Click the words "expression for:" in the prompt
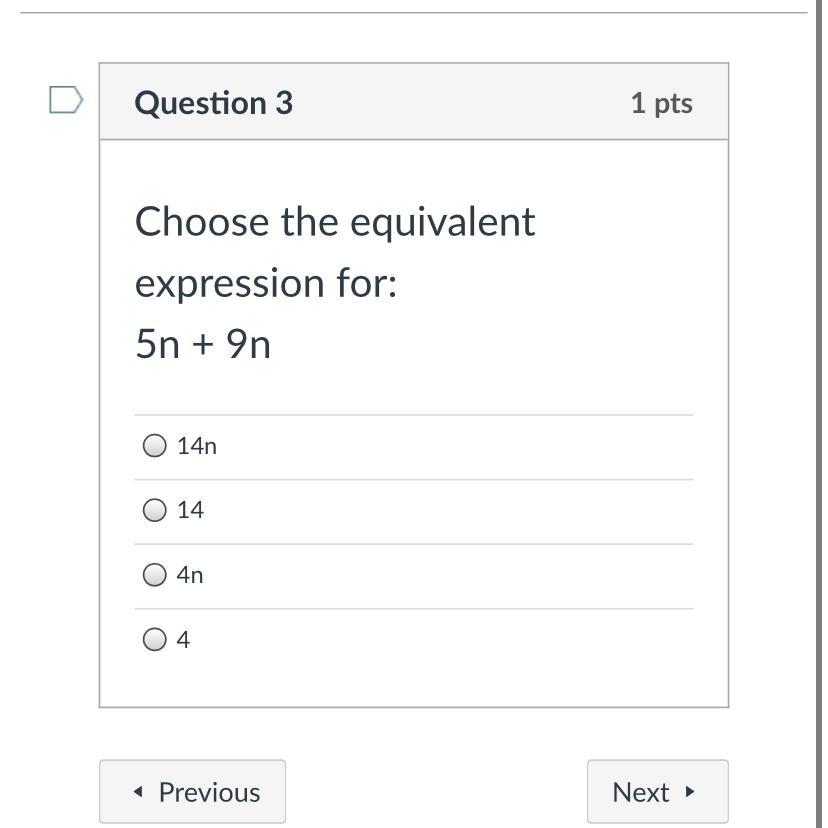The height and width of the screenshot is (828, 828). (x=266, y=283)
